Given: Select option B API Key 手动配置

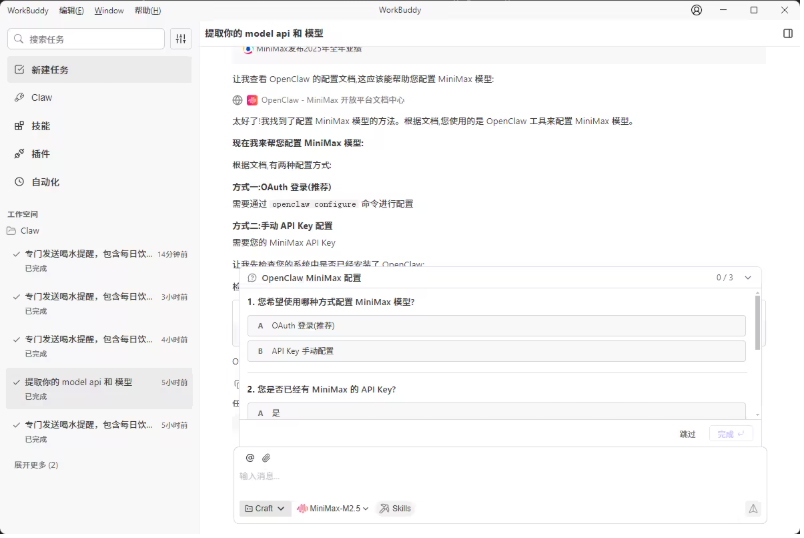Looking at the screenshot, I should (496, 351).
